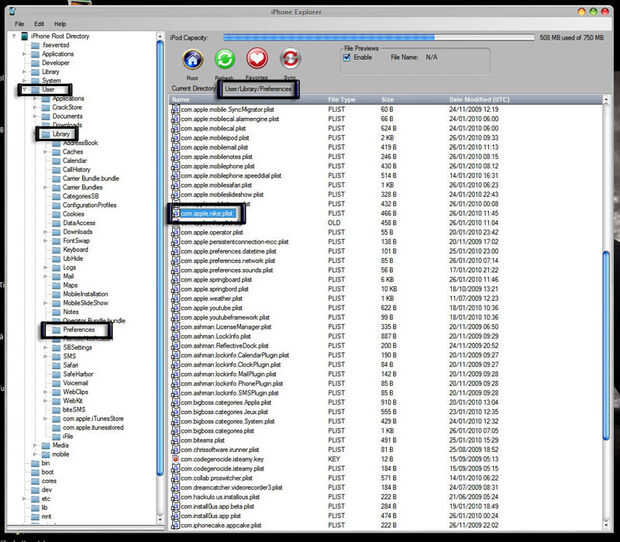
Task: Click the Voicemail folder icon
Action: (x=56, y=383)
